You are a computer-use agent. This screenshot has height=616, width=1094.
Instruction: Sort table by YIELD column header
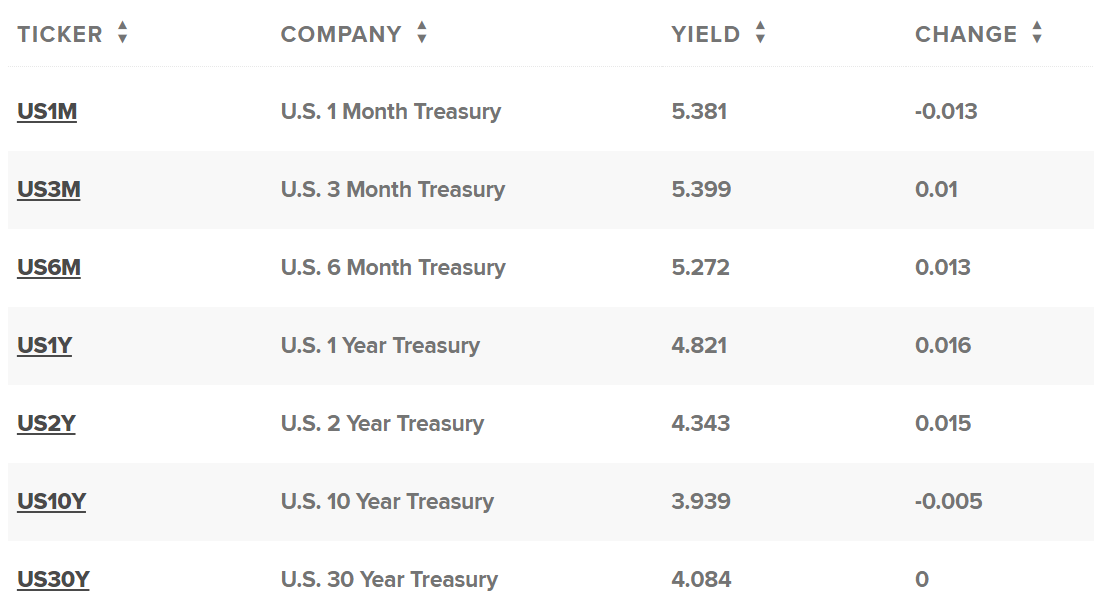[705, 34]
